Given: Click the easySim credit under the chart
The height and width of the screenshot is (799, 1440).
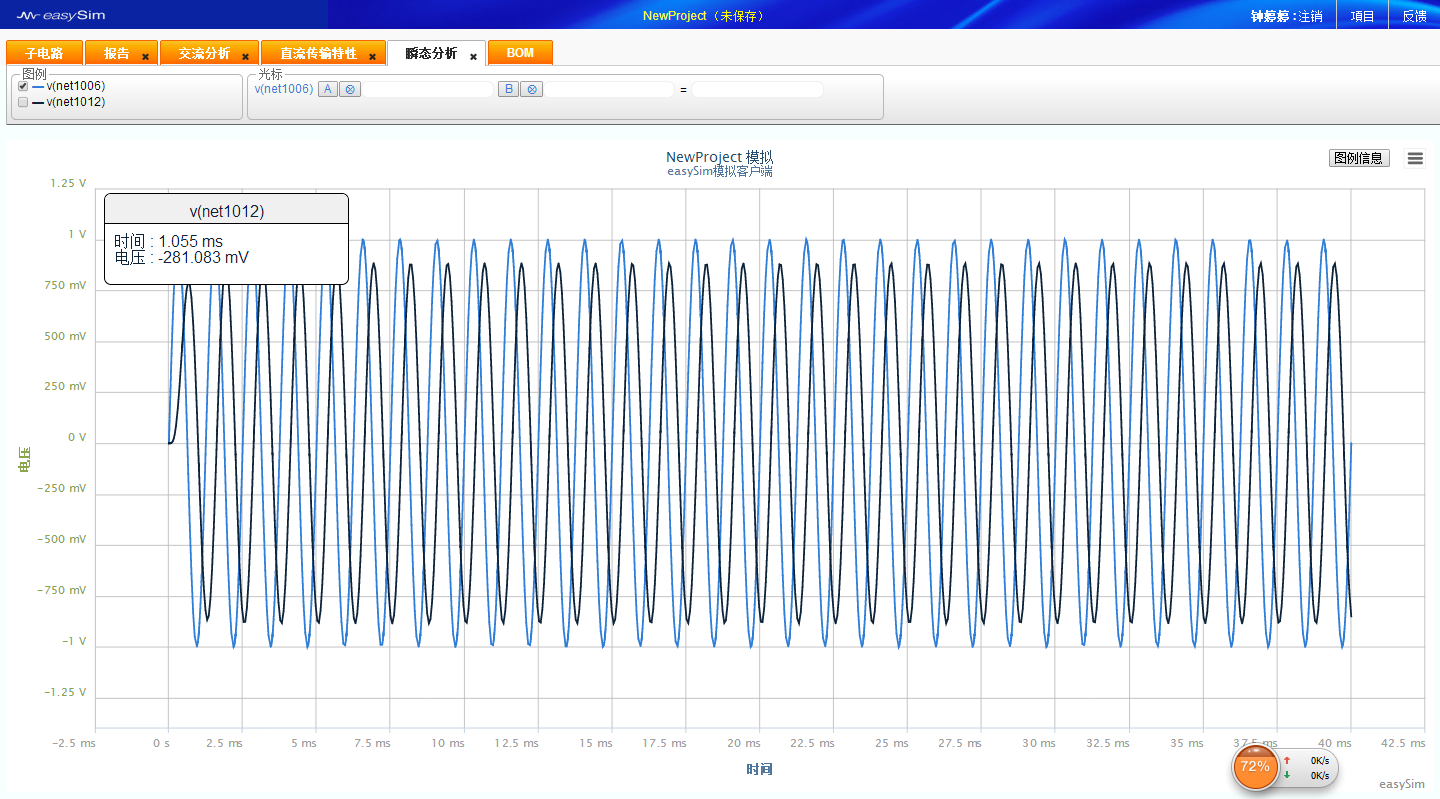Looking at the screenshot, I should (x=1402, y=784).
